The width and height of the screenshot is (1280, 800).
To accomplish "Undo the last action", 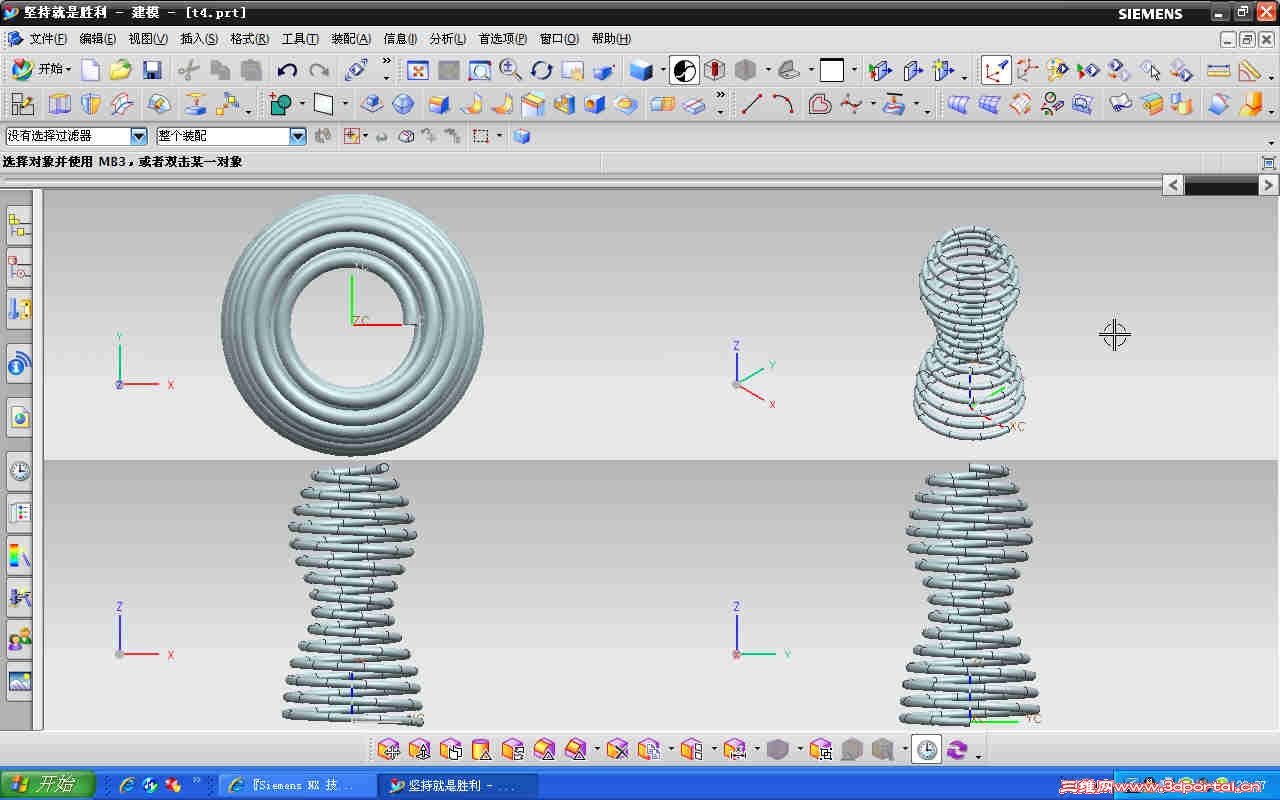I will 287,70.
